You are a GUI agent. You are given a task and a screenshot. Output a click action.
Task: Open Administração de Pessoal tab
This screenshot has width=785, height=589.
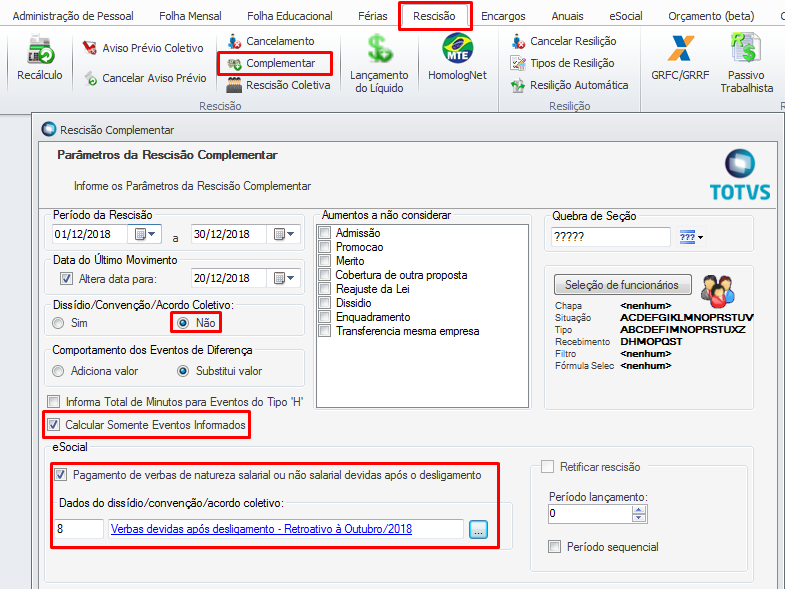73,16
